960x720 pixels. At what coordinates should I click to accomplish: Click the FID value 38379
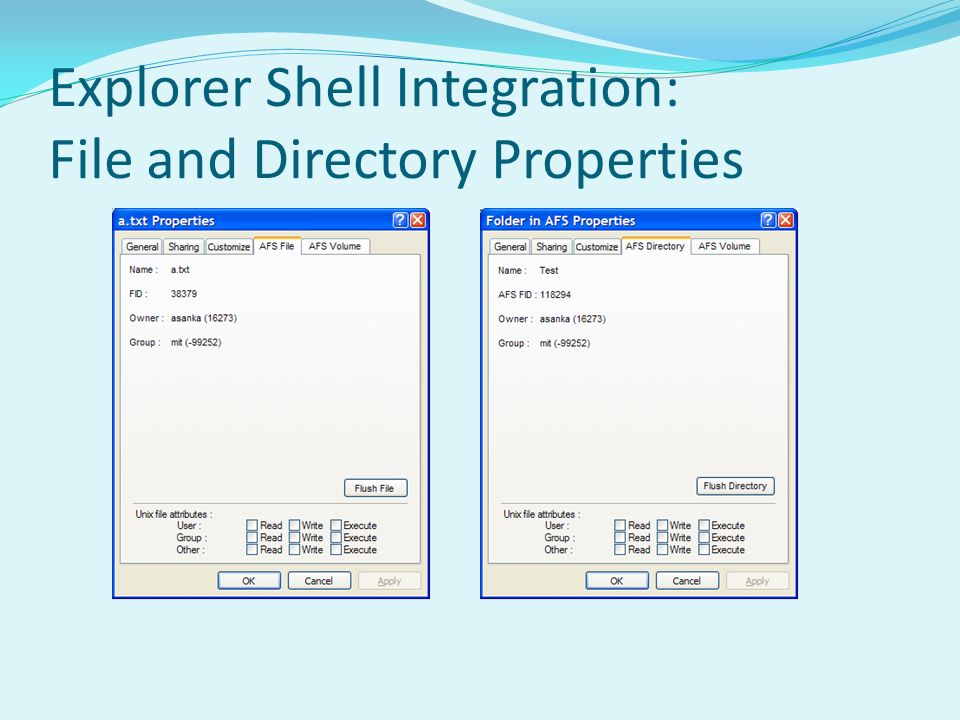click(x=184, y=294)
